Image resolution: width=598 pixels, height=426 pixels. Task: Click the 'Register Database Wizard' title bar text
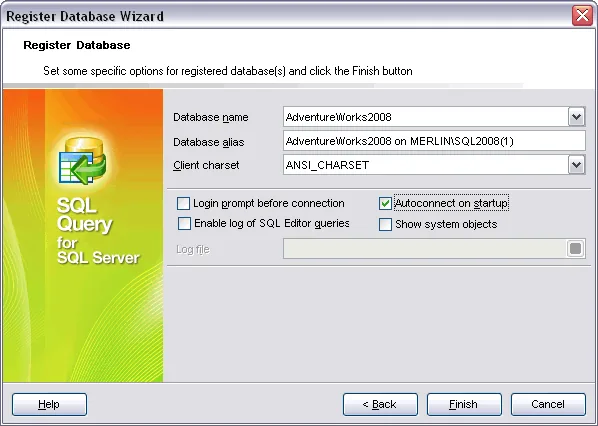[x=85, y=16]
